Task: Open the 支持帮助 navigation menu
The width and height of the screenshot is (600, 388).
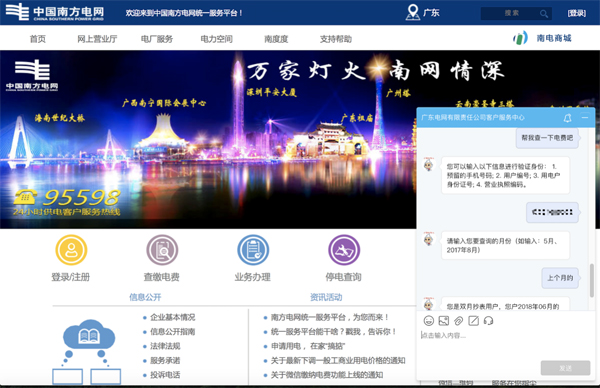Action: pyautogui.click(x=336, y=39)
